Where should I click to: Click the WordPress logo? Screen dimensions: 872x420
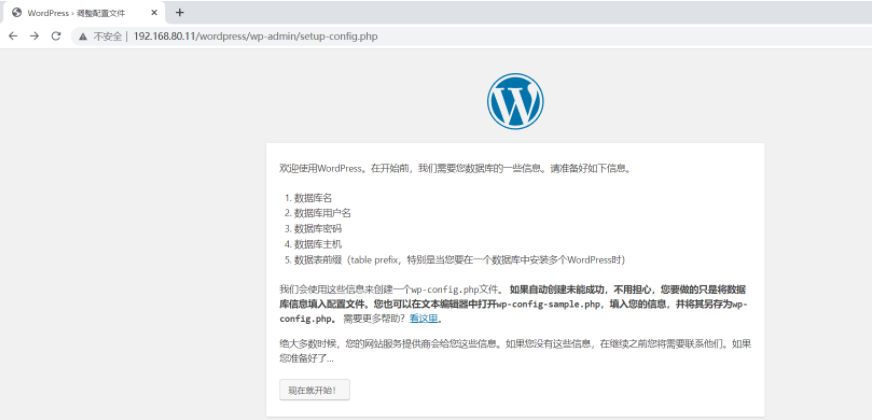click(x=515, y=101)
